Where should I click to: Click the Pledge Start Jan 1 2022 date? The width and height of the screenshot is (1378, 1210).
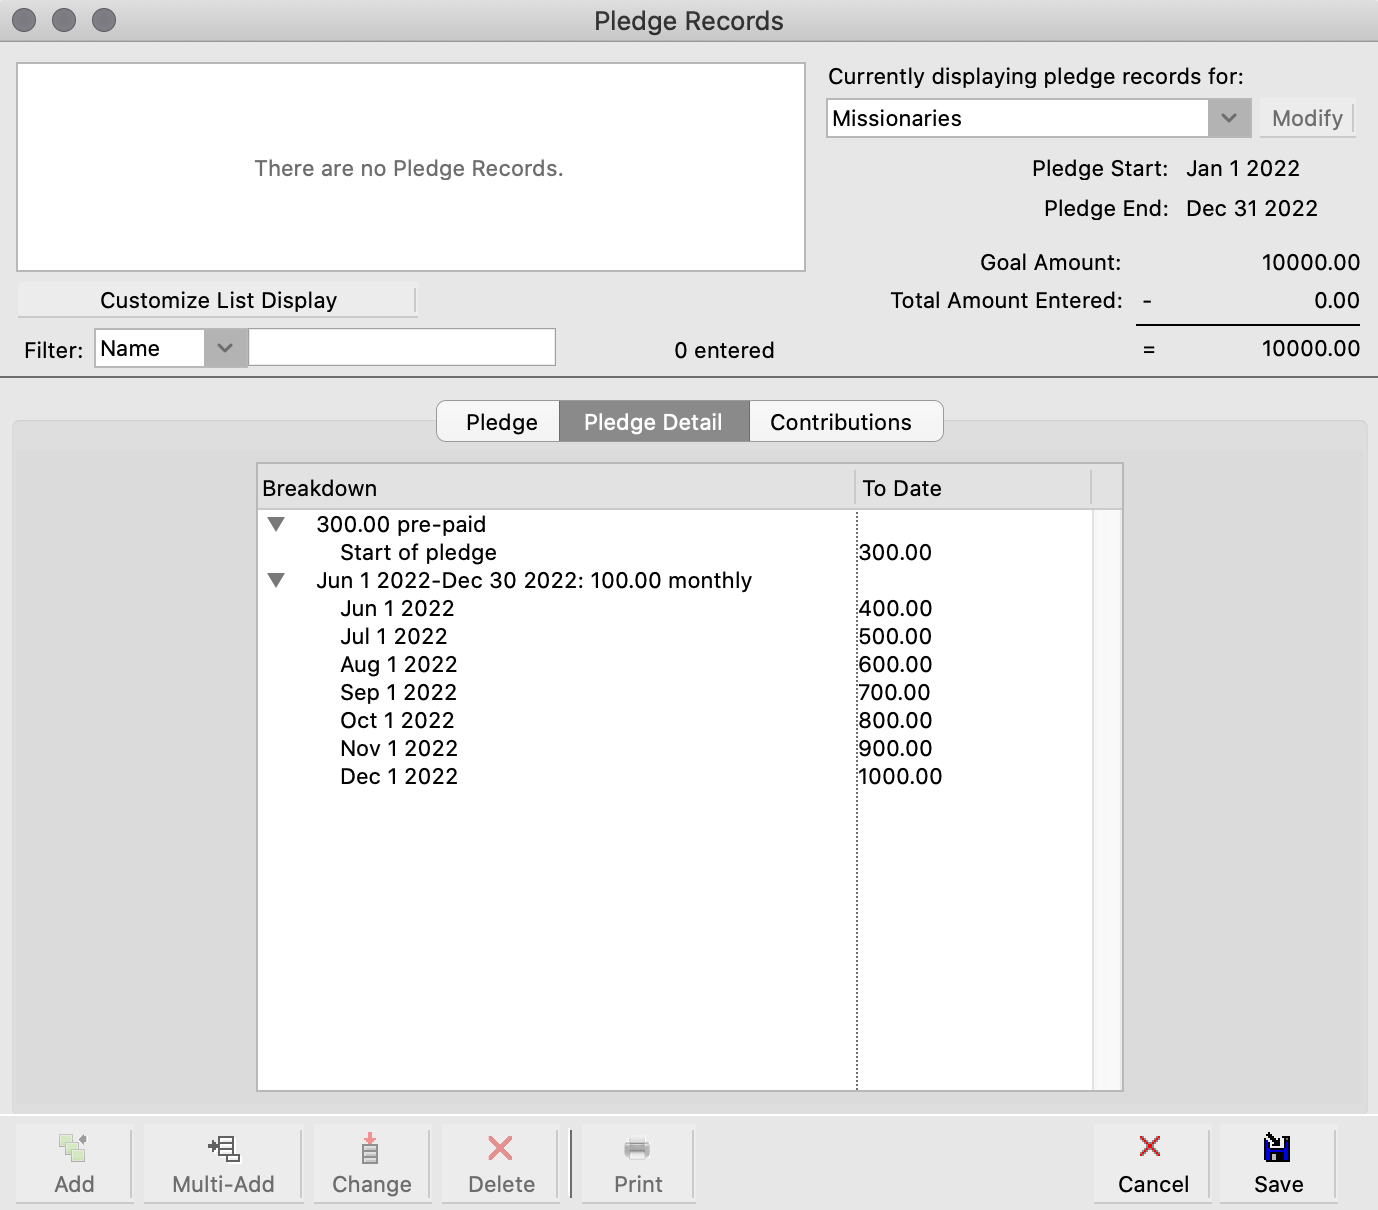[x=1243, y=168]
